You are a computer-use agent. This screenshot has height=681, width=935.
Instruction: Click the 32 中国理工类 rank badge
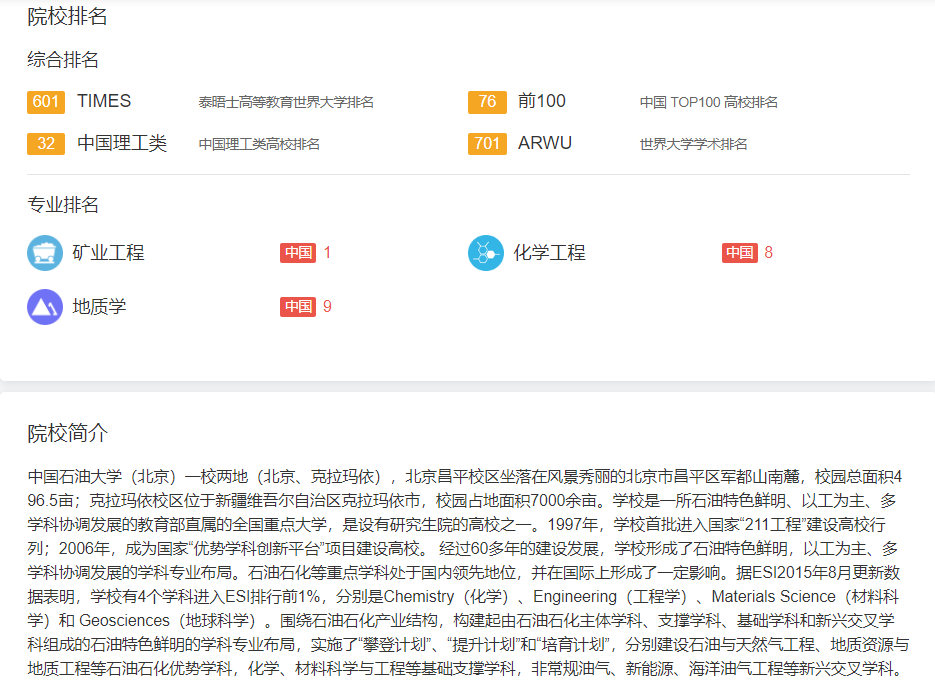[x=46, y=144]
